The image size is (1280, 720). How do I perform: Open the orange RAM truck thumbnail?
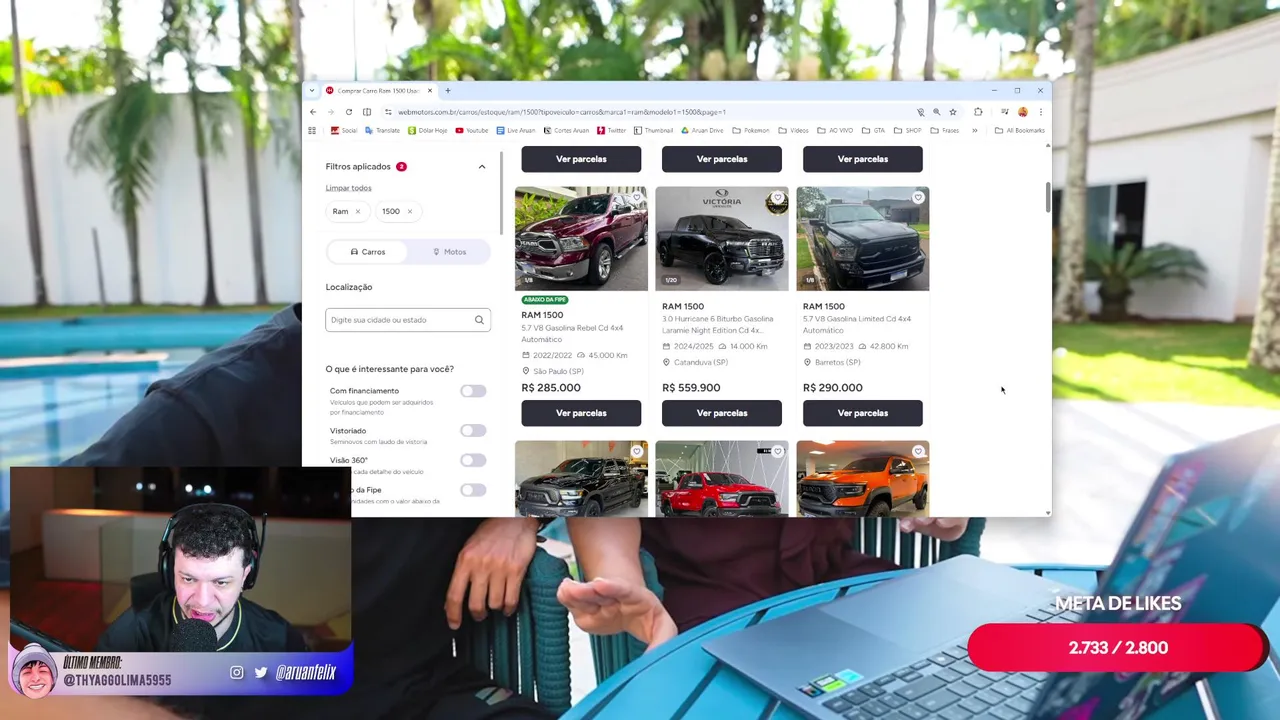[863, 478]
